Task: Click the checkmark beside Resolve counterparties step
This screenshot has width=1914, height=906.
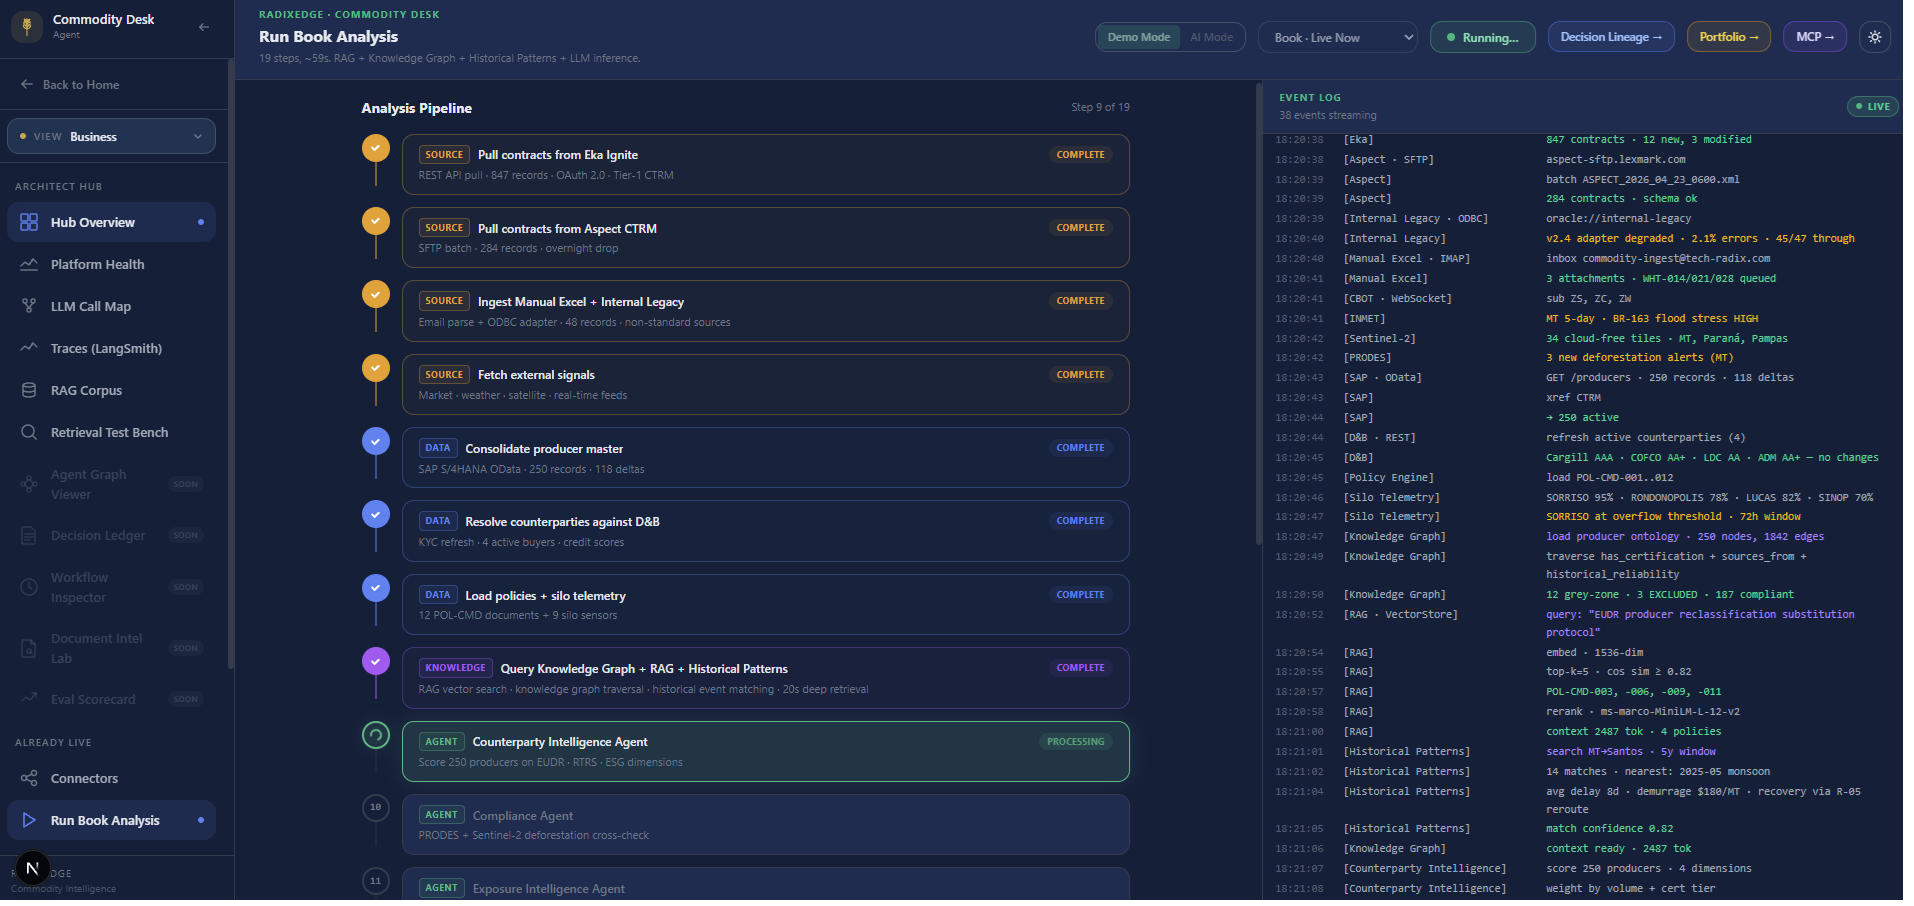Action: click(x=376, y=514)
